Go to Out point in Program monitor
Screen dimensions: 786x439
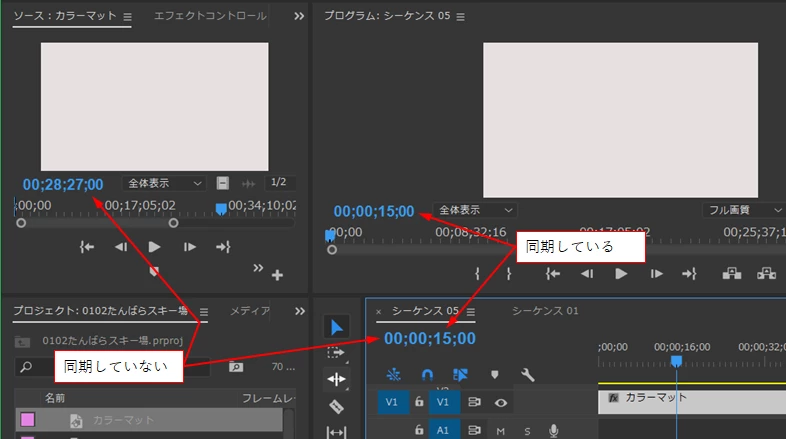689,274
